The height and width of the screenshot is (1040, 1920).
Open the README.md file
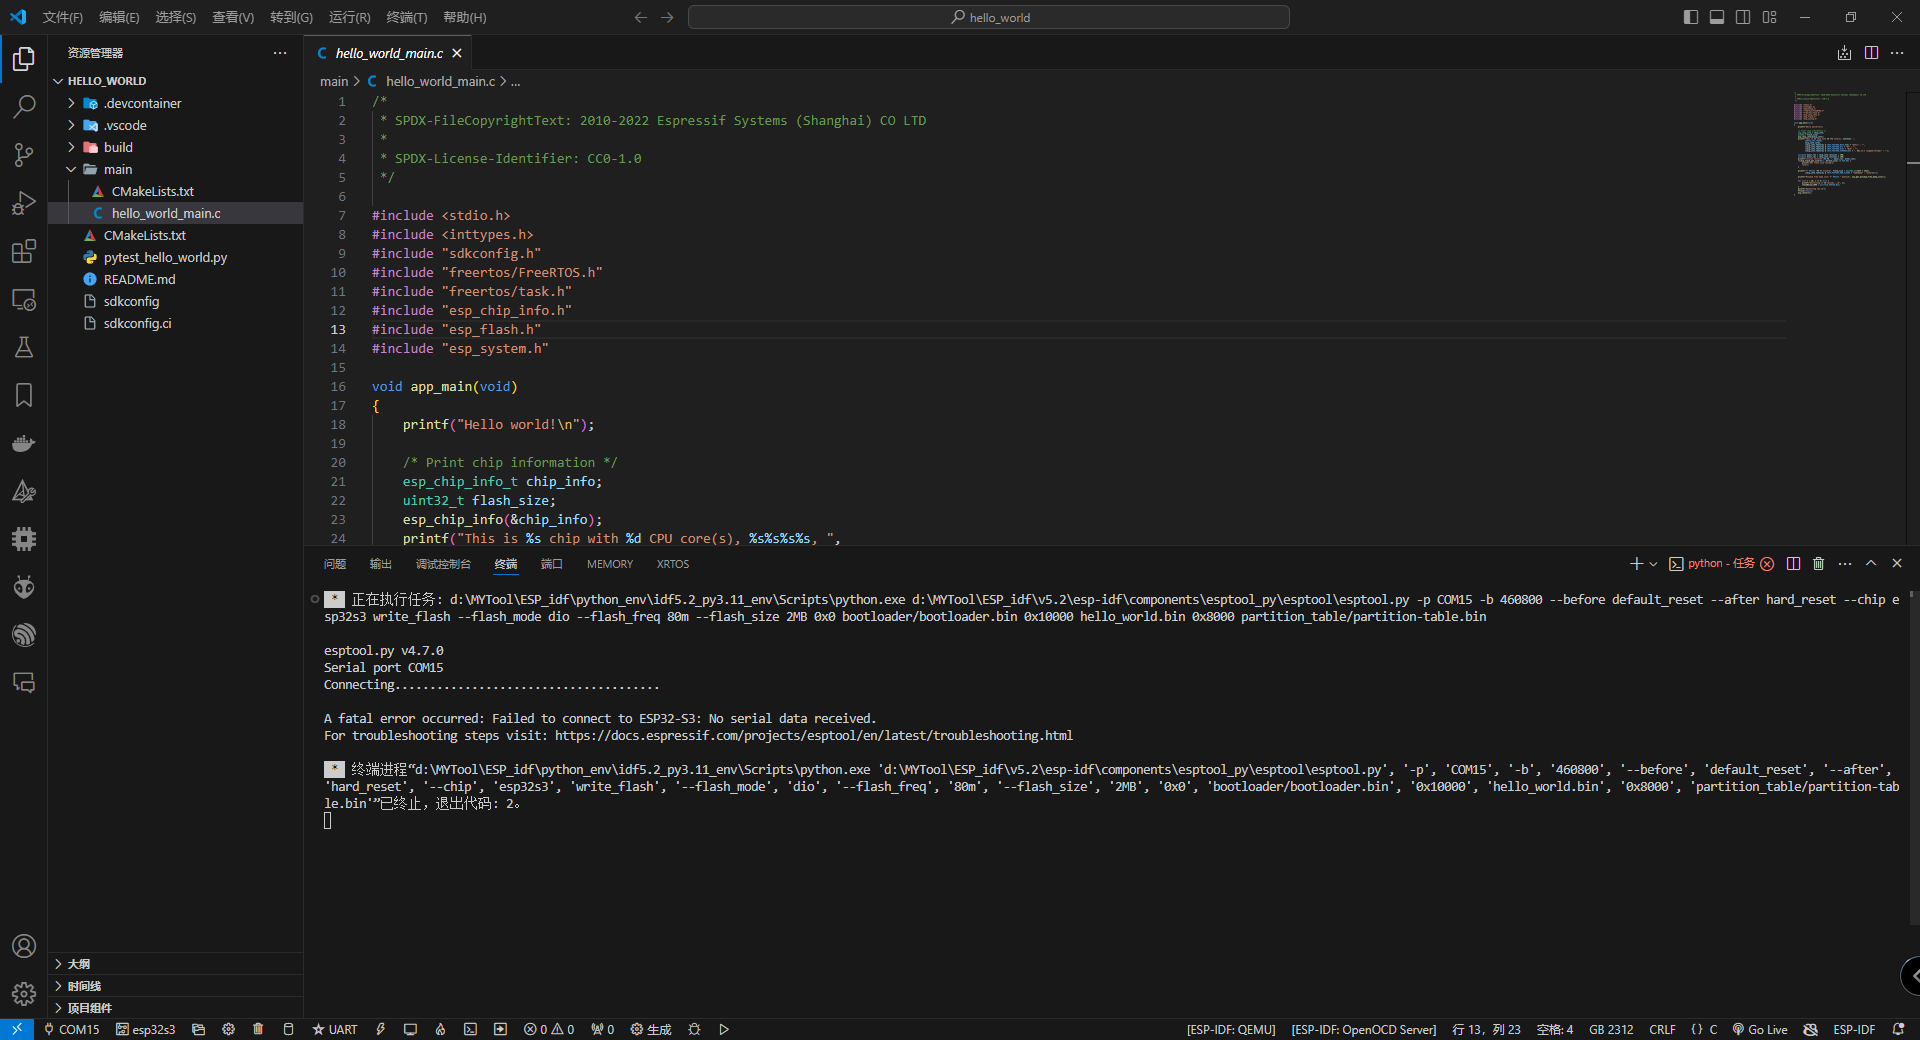click(139, 279)
